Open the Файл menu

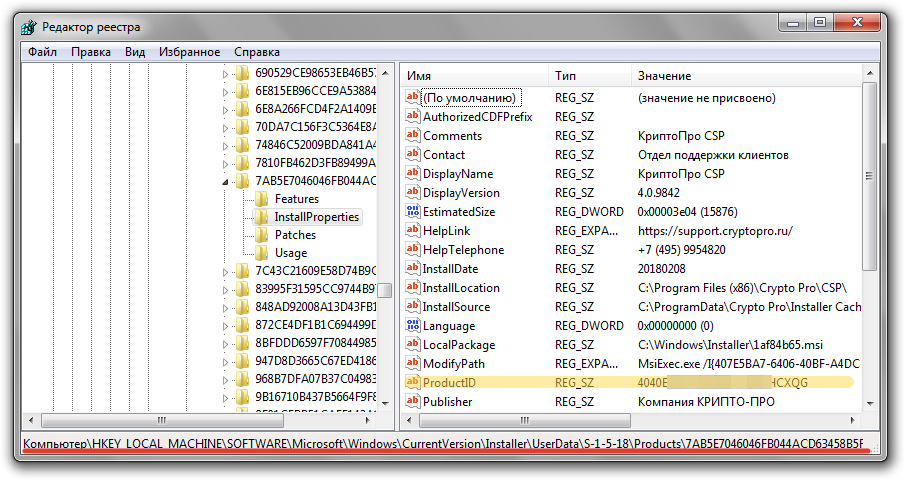click(43, 51)
